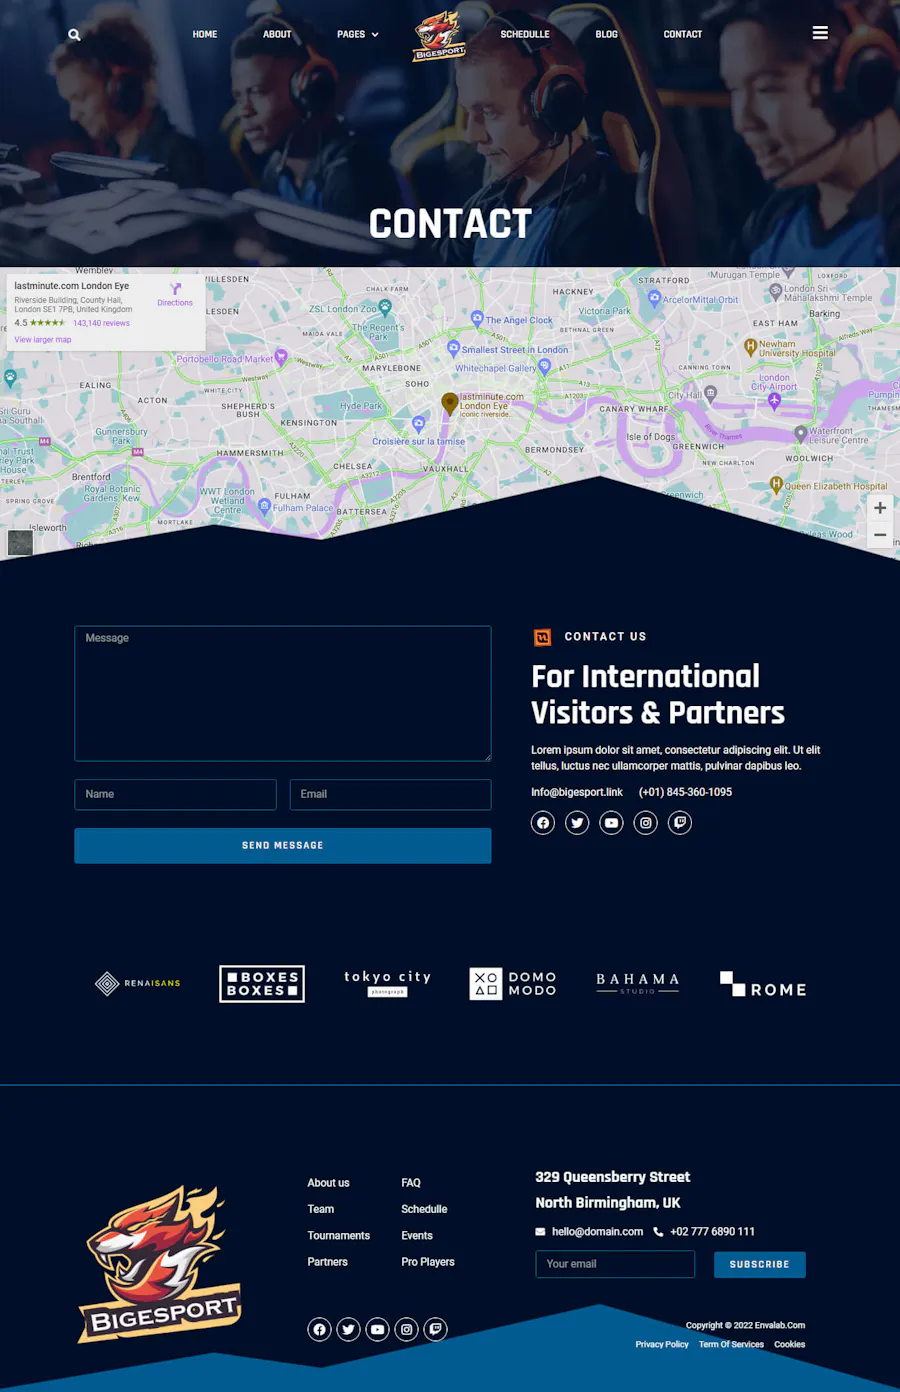900x1392 pixels.
Task: Focus the Email field in contact form
Action: click(x=390, y=795)
